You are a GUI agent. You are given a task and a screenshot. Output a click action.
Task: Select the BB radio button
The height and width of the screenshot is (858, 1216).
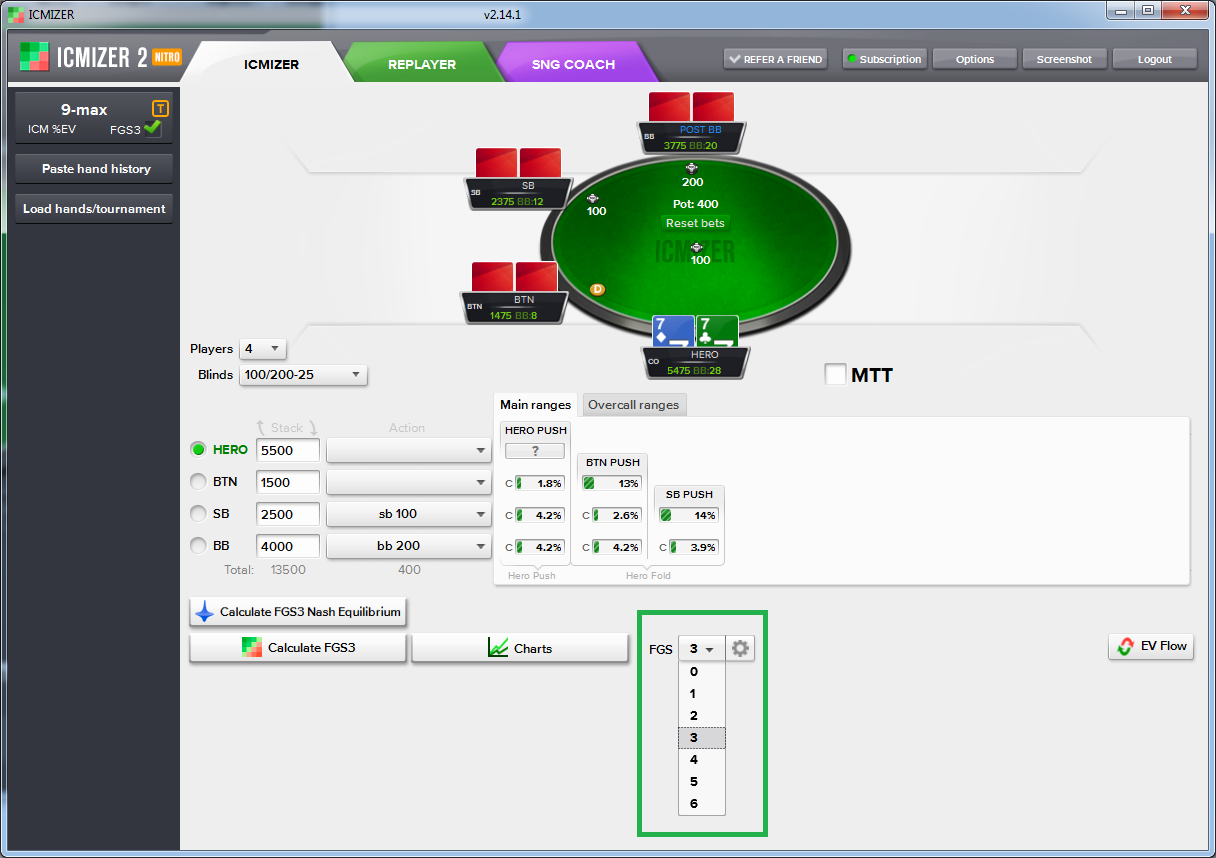(x=198, y=546)
